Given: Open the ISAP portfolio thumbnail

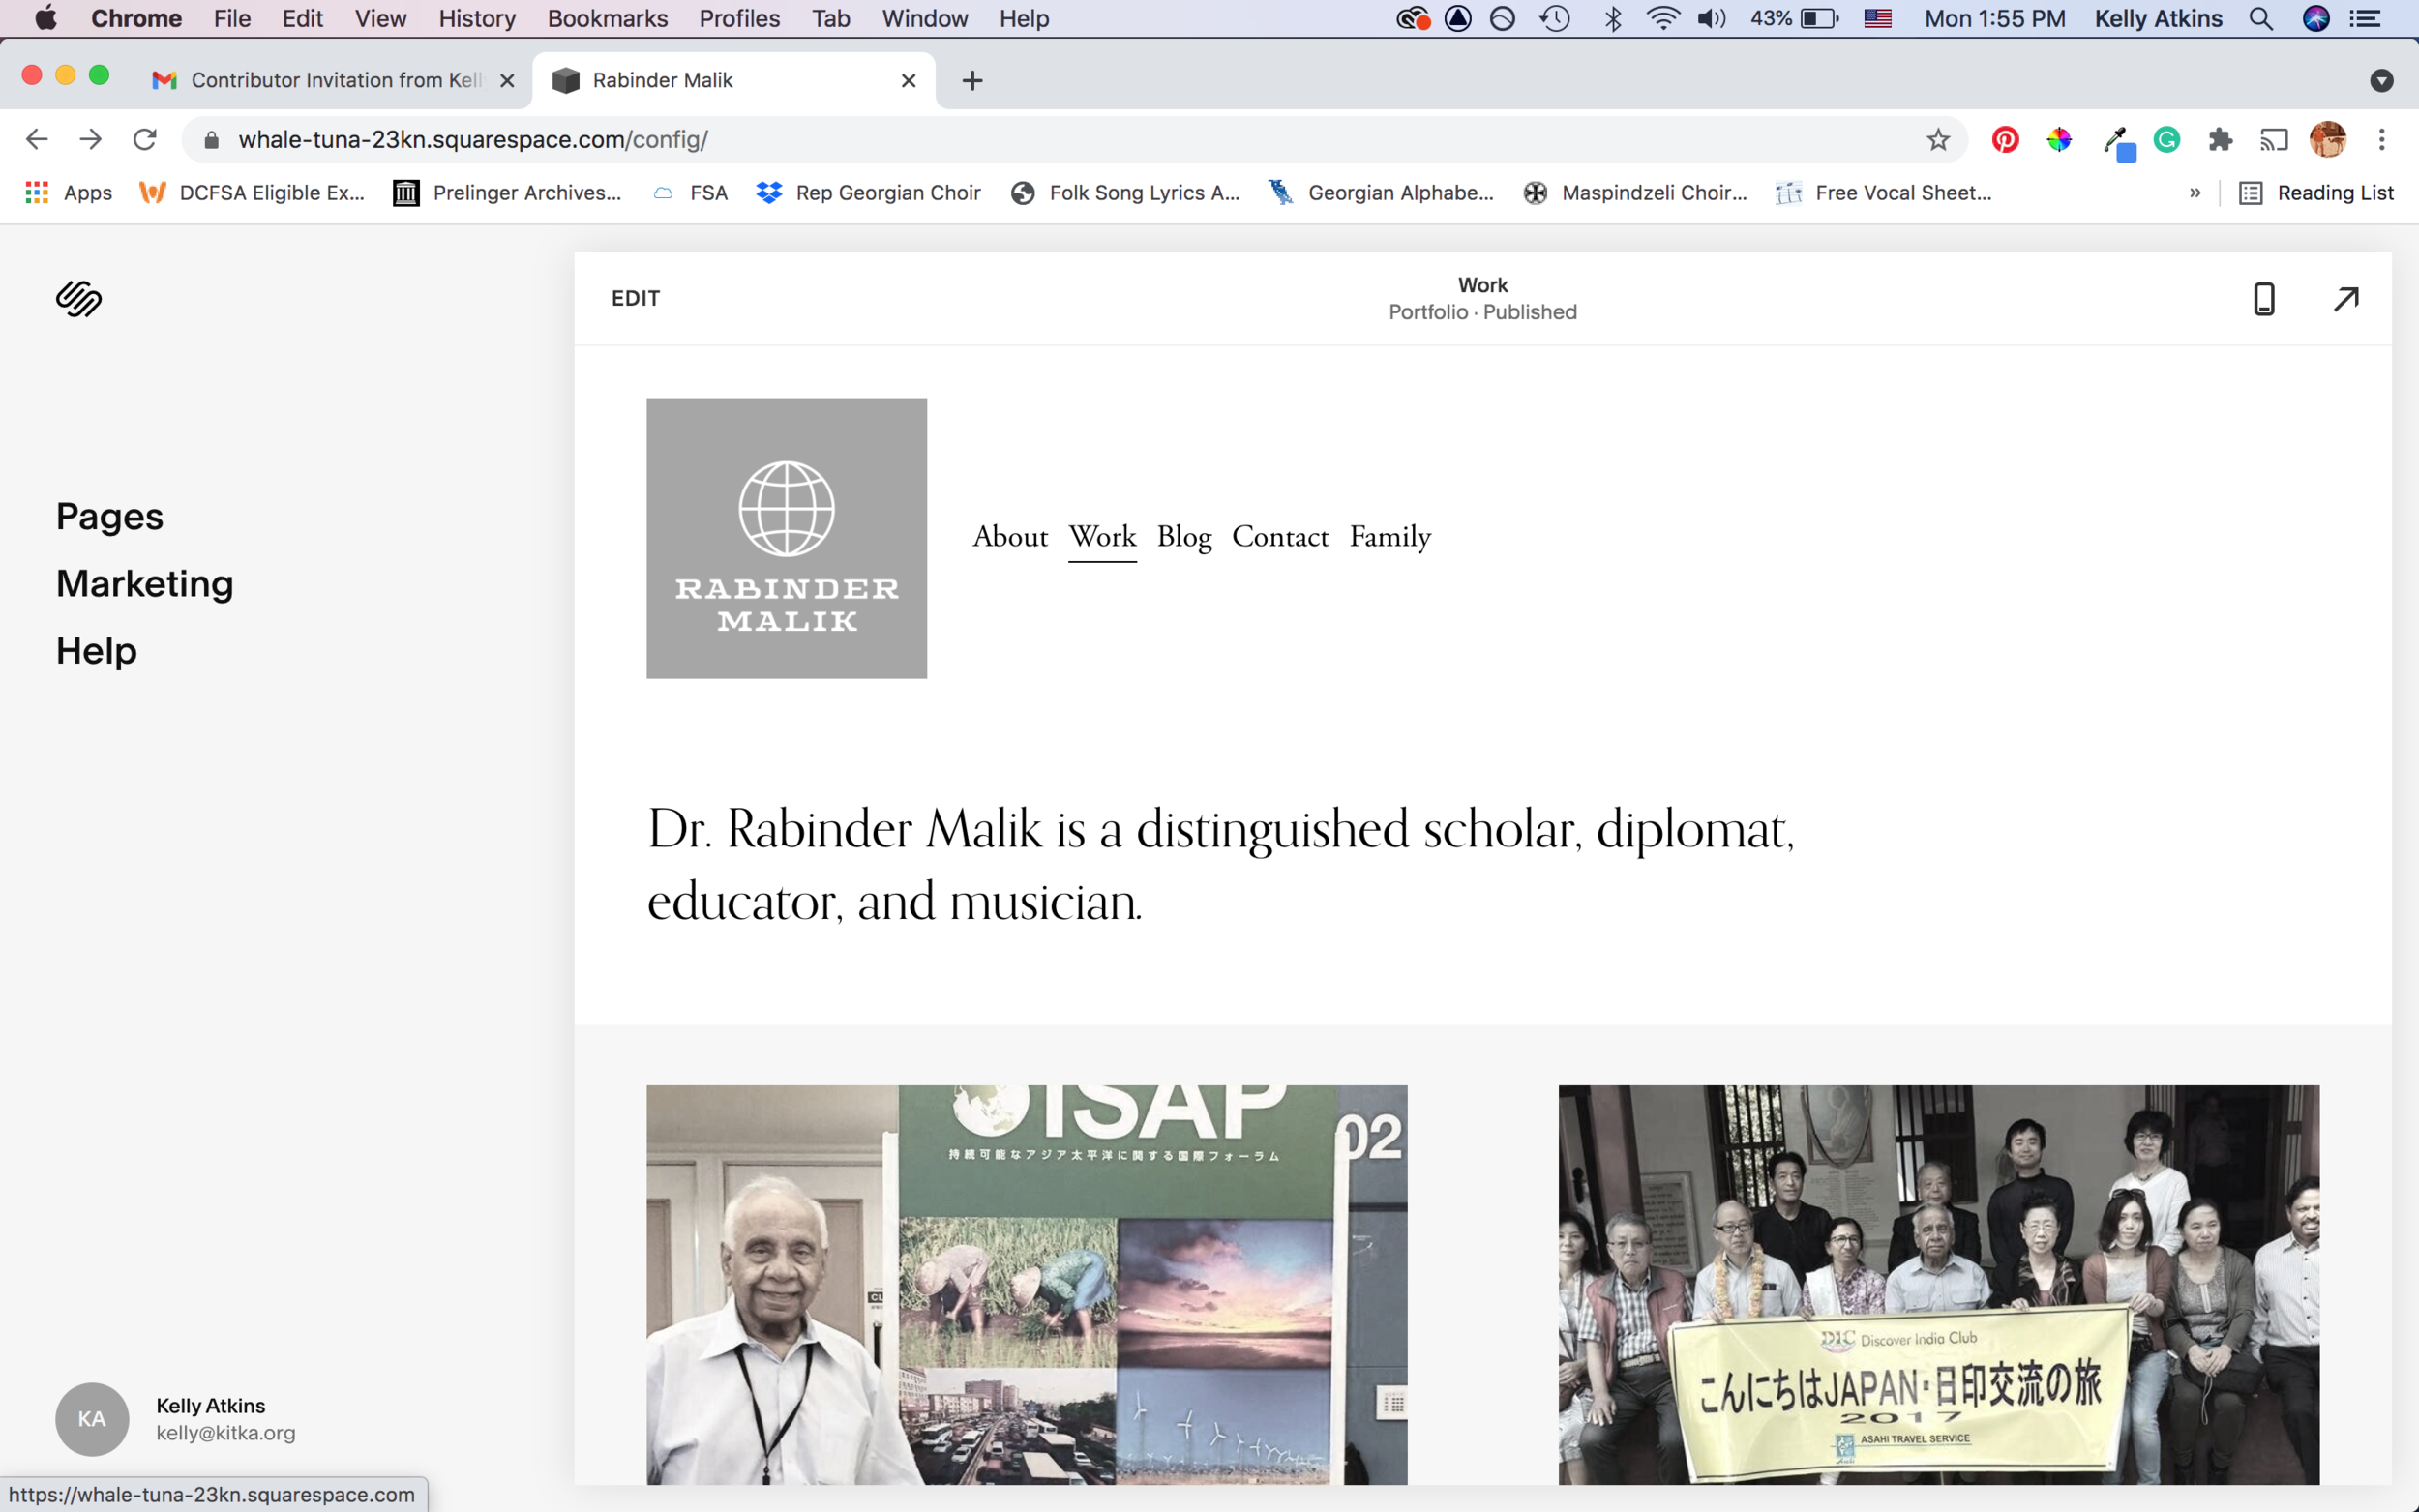Looking at the screenshot, I should [1026, 1284].
